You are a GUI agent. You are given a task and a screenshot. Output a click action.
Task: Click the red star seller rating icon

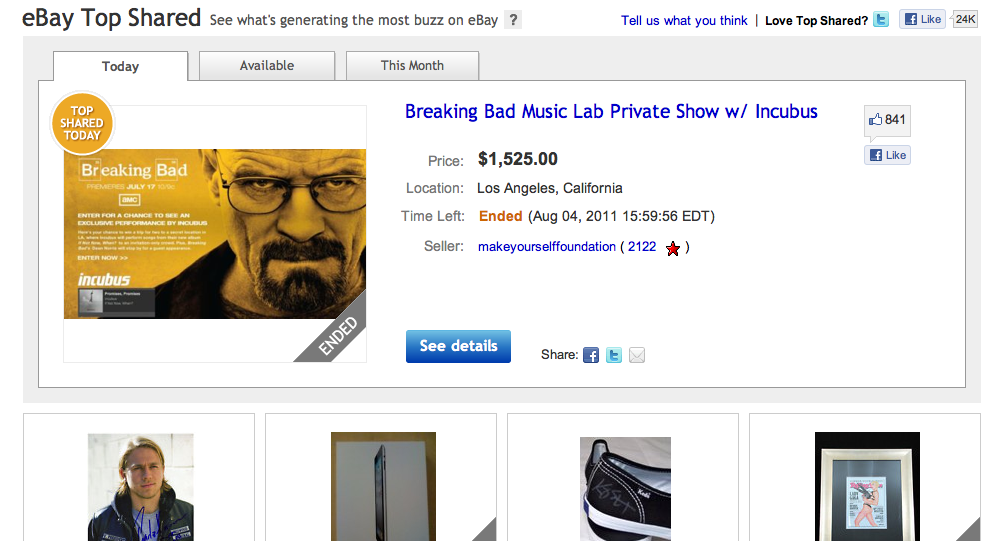673,248
